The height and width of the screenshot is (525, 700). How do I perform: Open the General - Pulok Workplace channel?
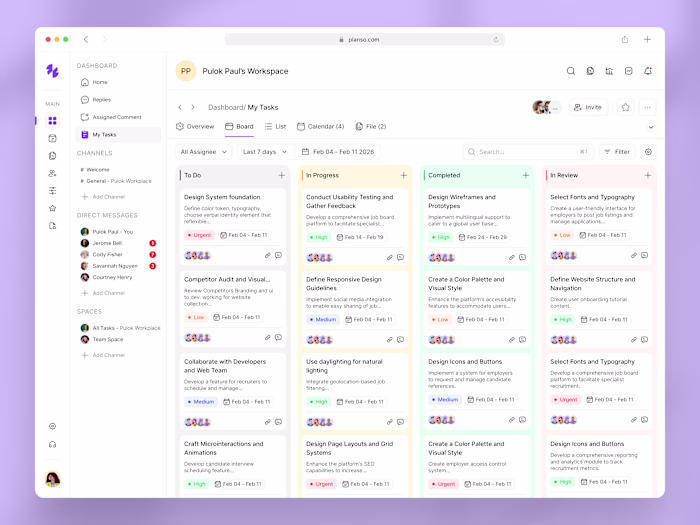(x=116, y=181)
